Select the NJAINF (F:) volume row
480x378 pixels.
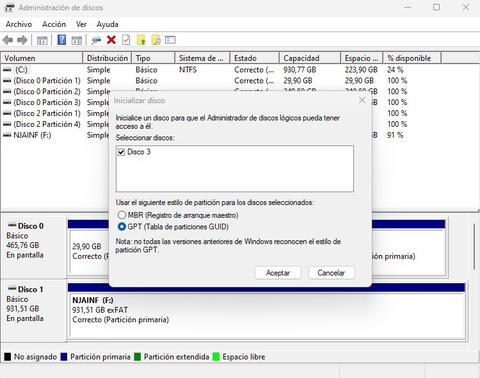(55, 135)
